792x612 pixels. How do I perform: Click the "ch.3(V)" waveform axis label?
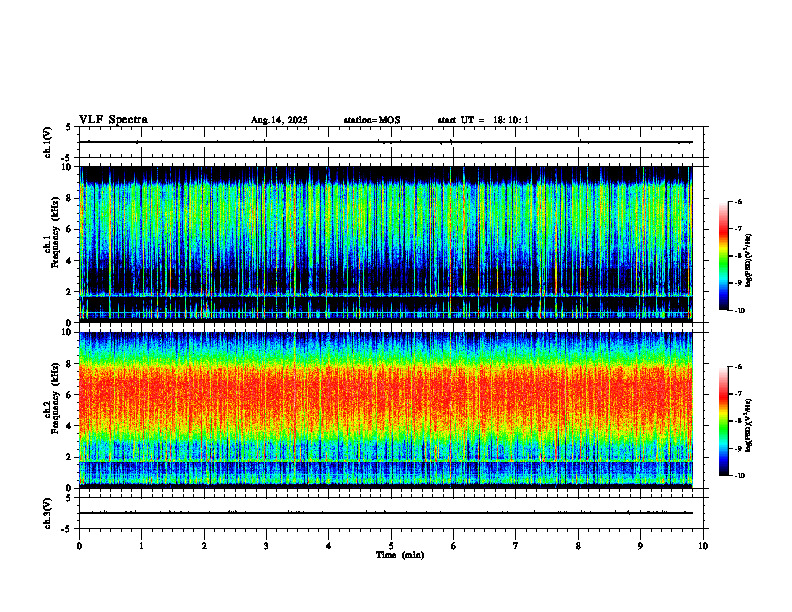48,513
